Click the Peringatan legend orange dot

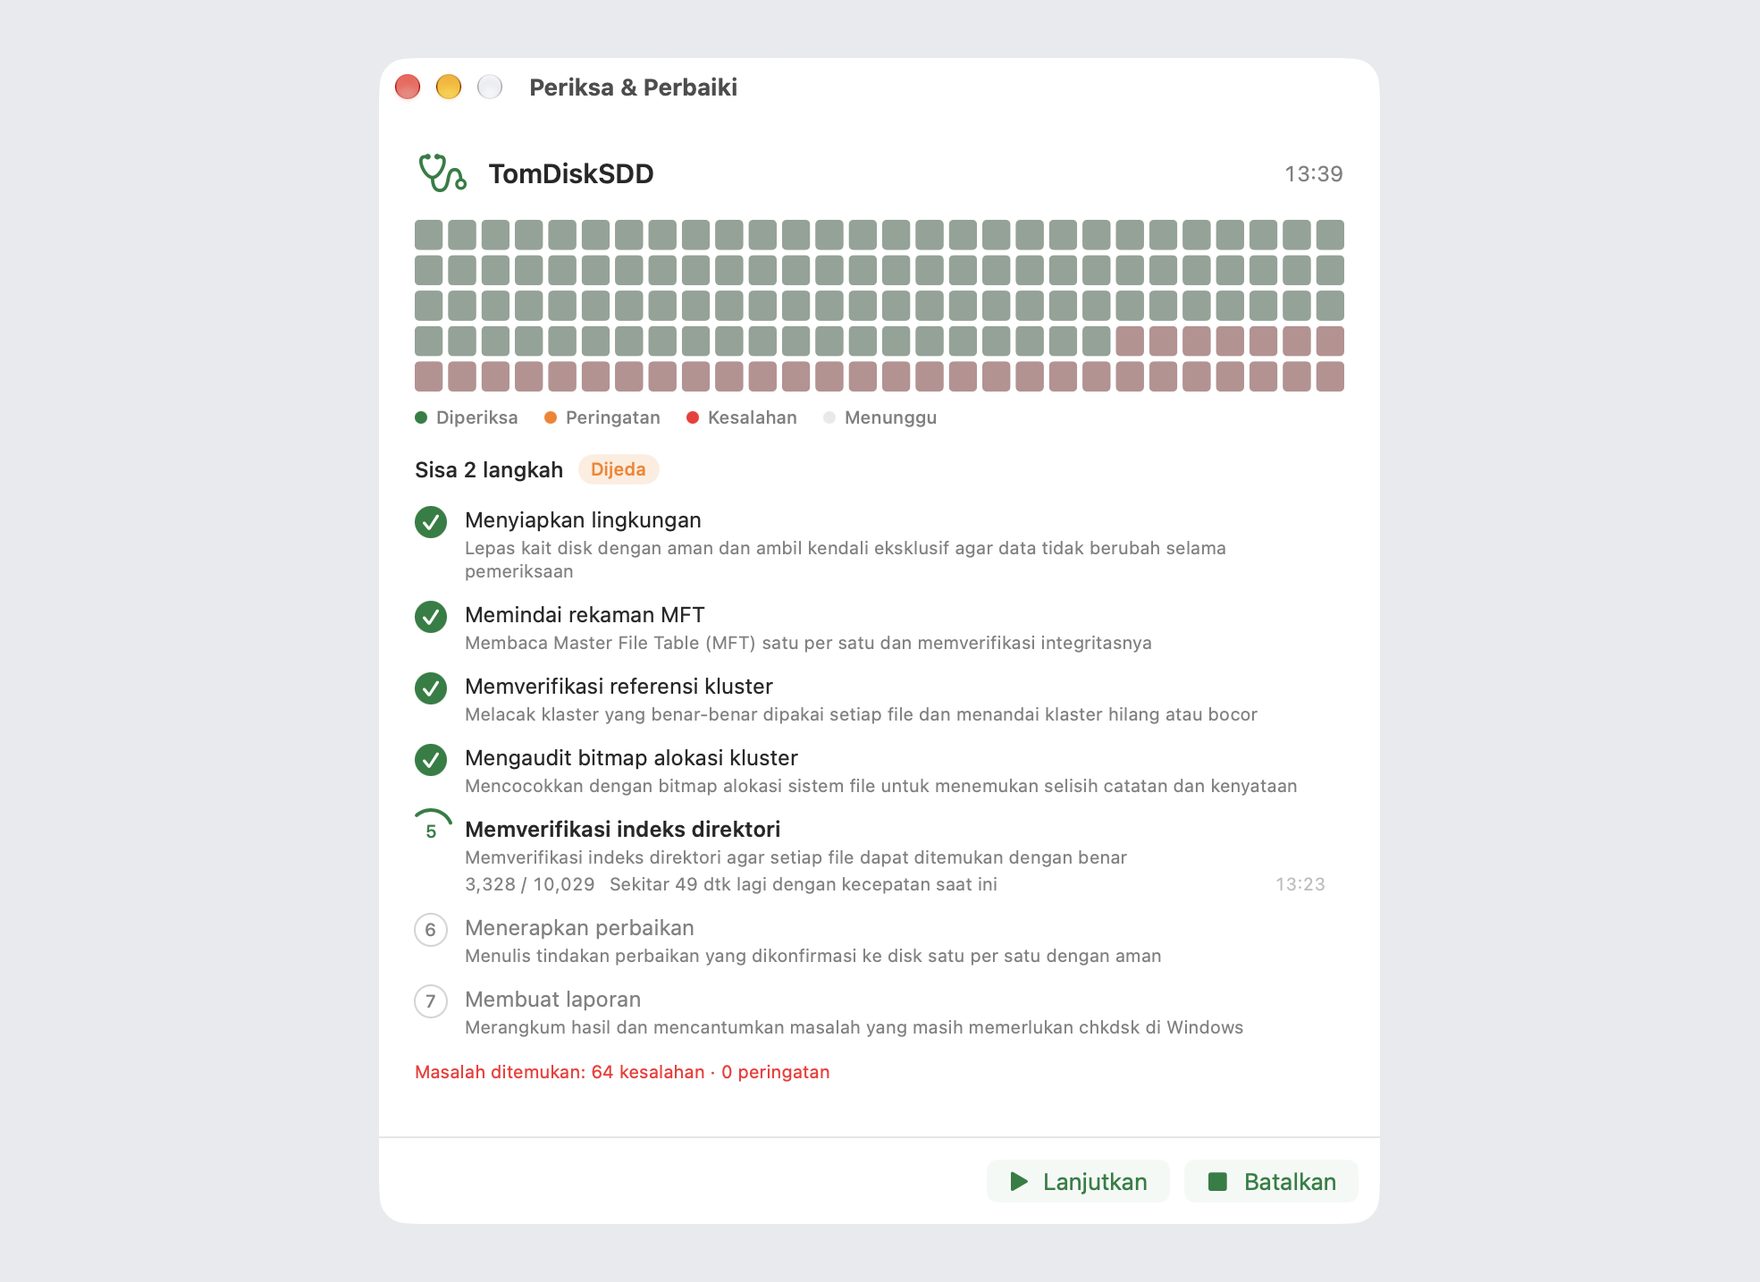click(550, 418)
